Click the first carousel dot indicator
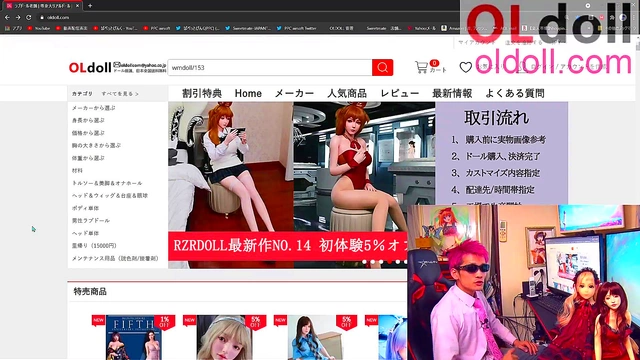The image size is (640, 360). coord(364,262)
